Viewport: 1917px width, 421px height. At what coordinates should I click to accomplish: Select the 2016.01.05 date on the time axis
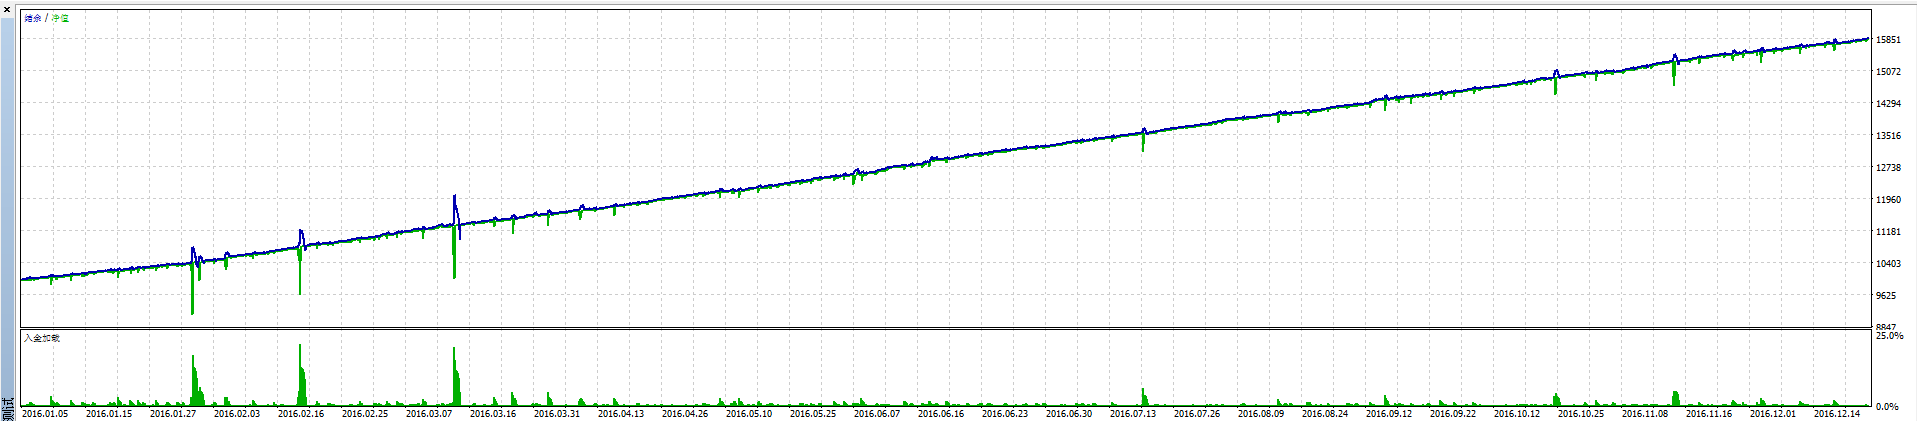tap(45, 414)
